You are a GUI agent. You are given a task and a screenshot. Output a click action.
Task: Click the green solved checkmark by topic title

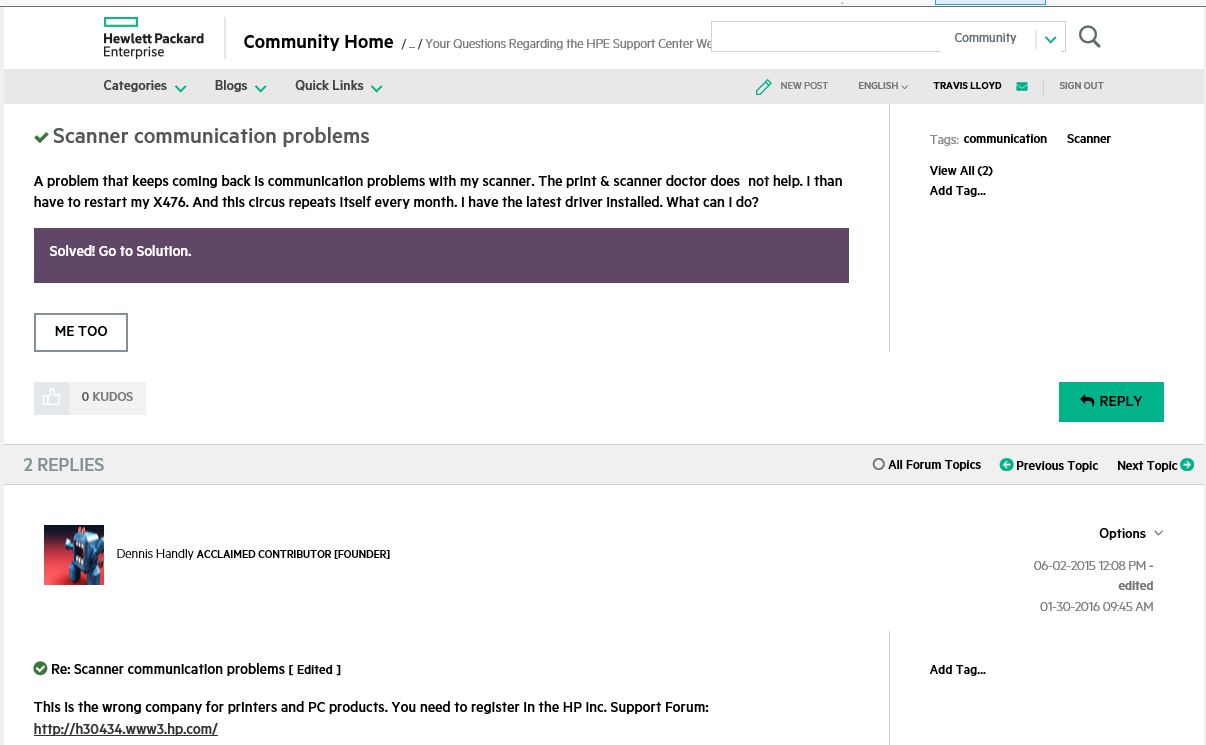(41, 137)
